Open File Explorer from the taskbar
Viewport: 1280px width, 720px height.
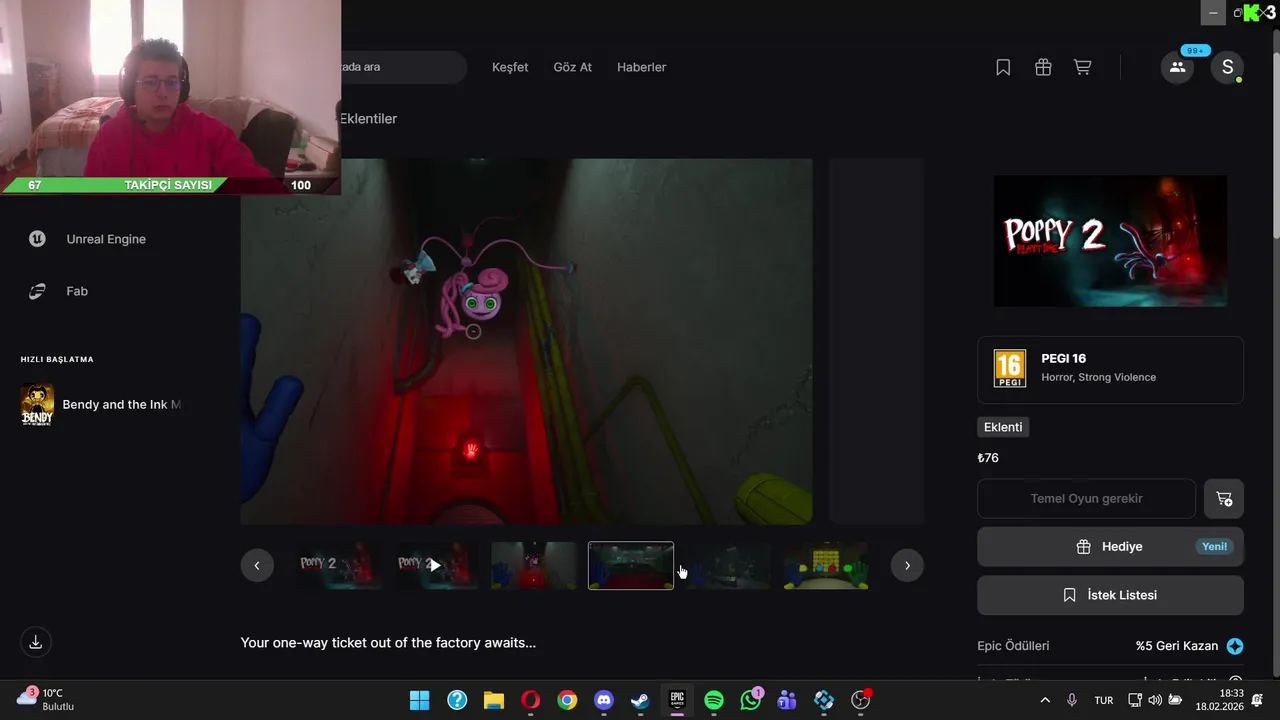(x=494, y=700)
